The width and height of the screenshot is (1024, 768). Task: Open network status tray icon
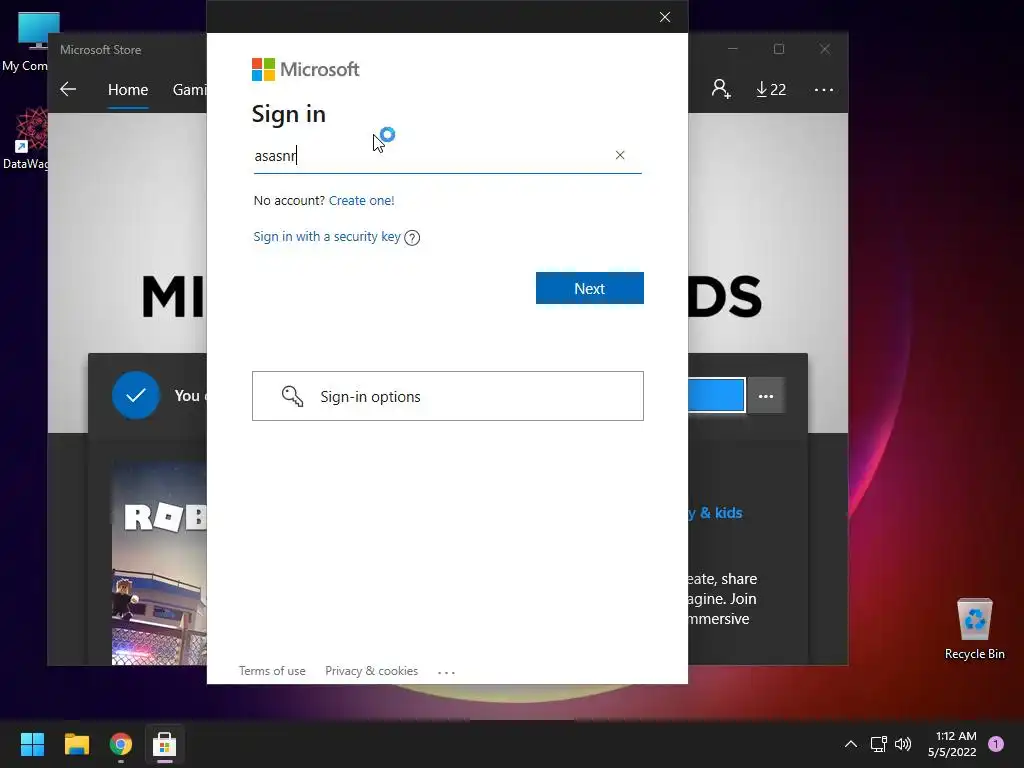tap(879, 744)
